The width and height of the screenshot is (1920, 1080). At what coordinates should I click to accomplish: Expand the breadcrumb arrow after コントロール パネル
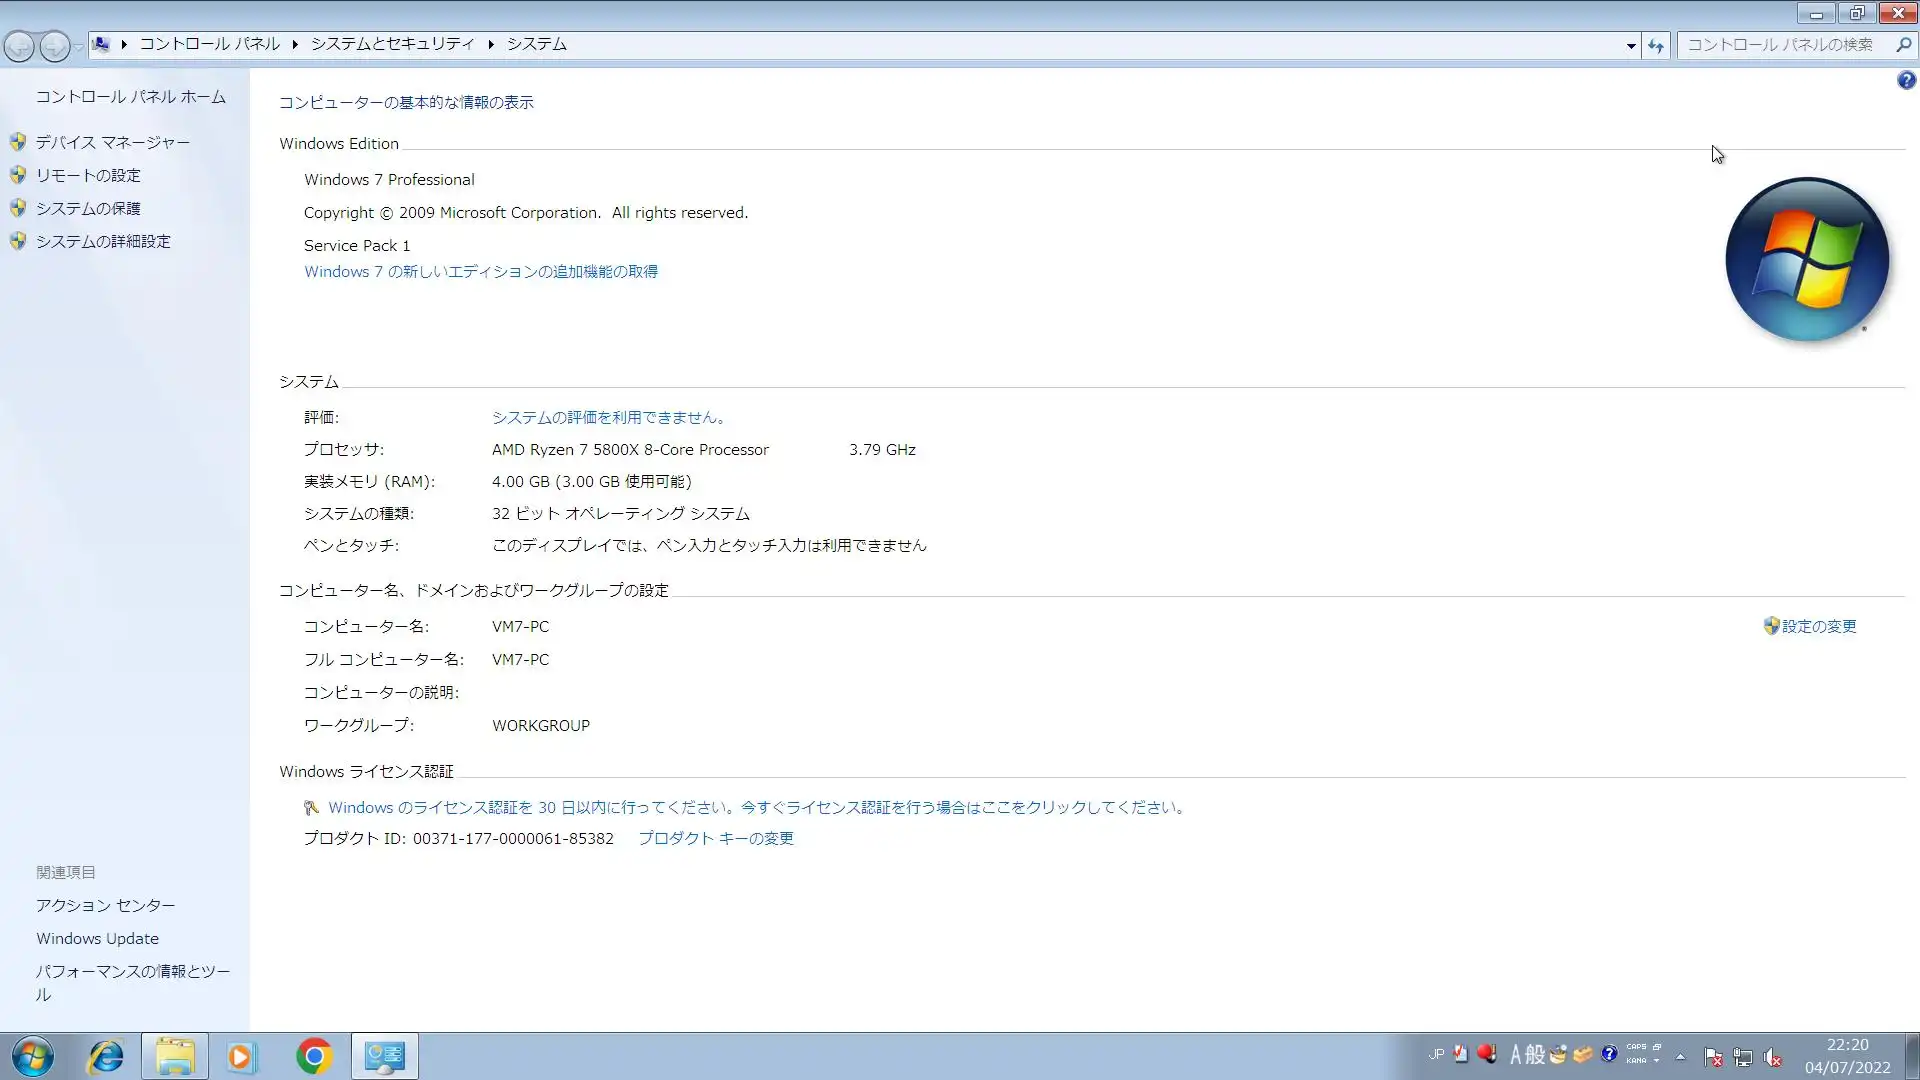coord(295,45)
